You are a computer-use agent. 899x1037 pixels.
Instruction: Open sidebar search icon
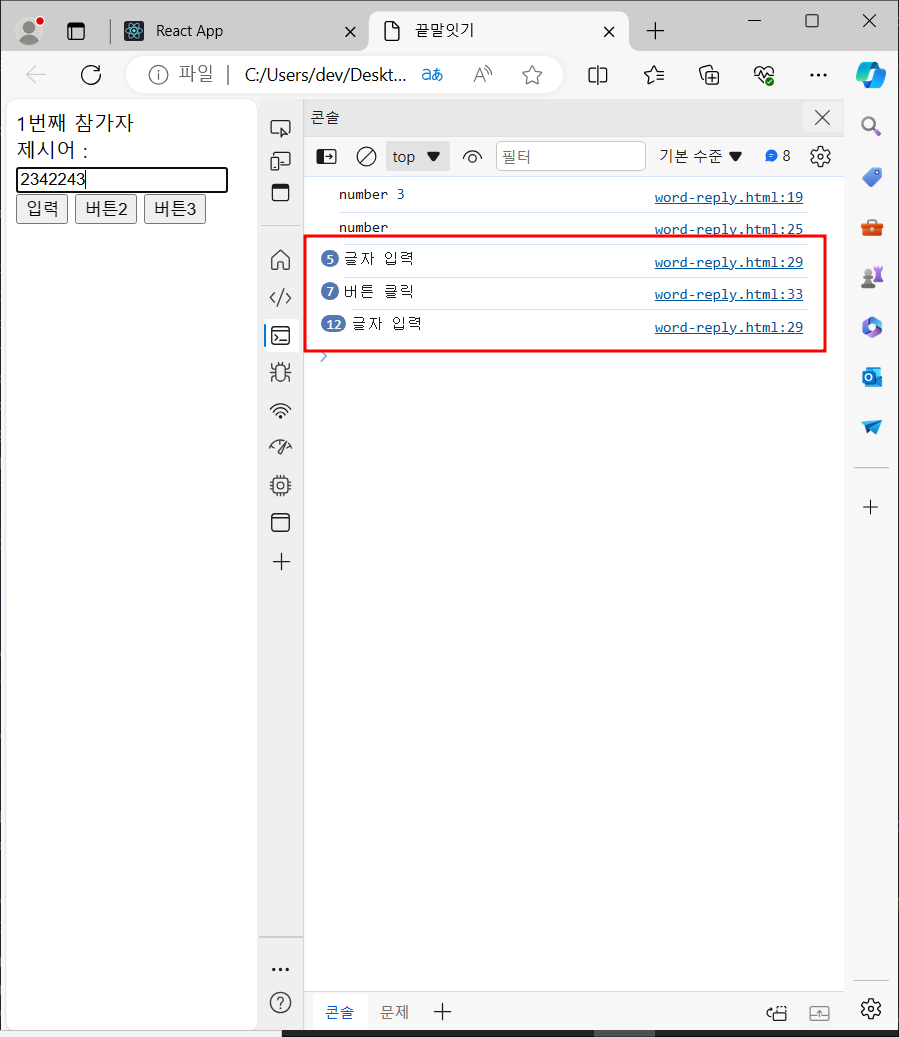tap(871, 126)
